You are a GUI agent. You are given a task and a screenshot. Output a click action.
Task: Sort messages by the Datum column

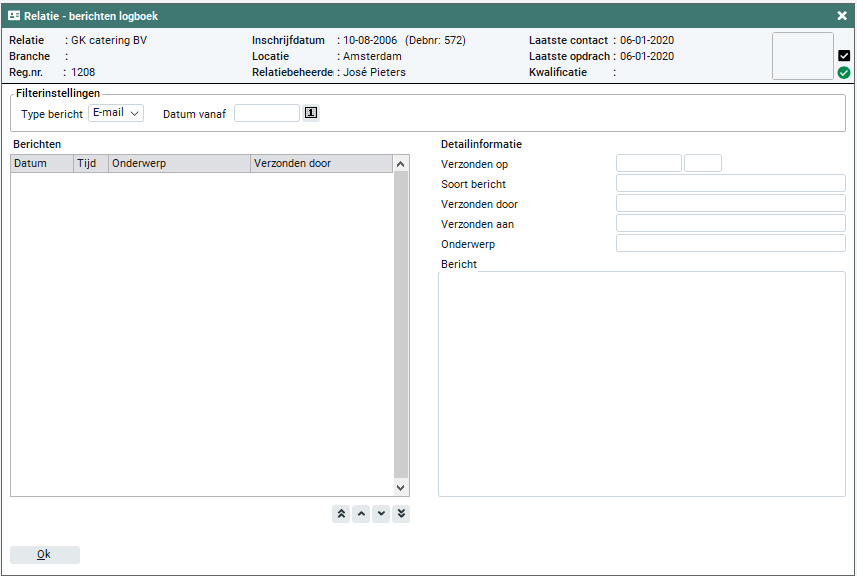(42, 163)
